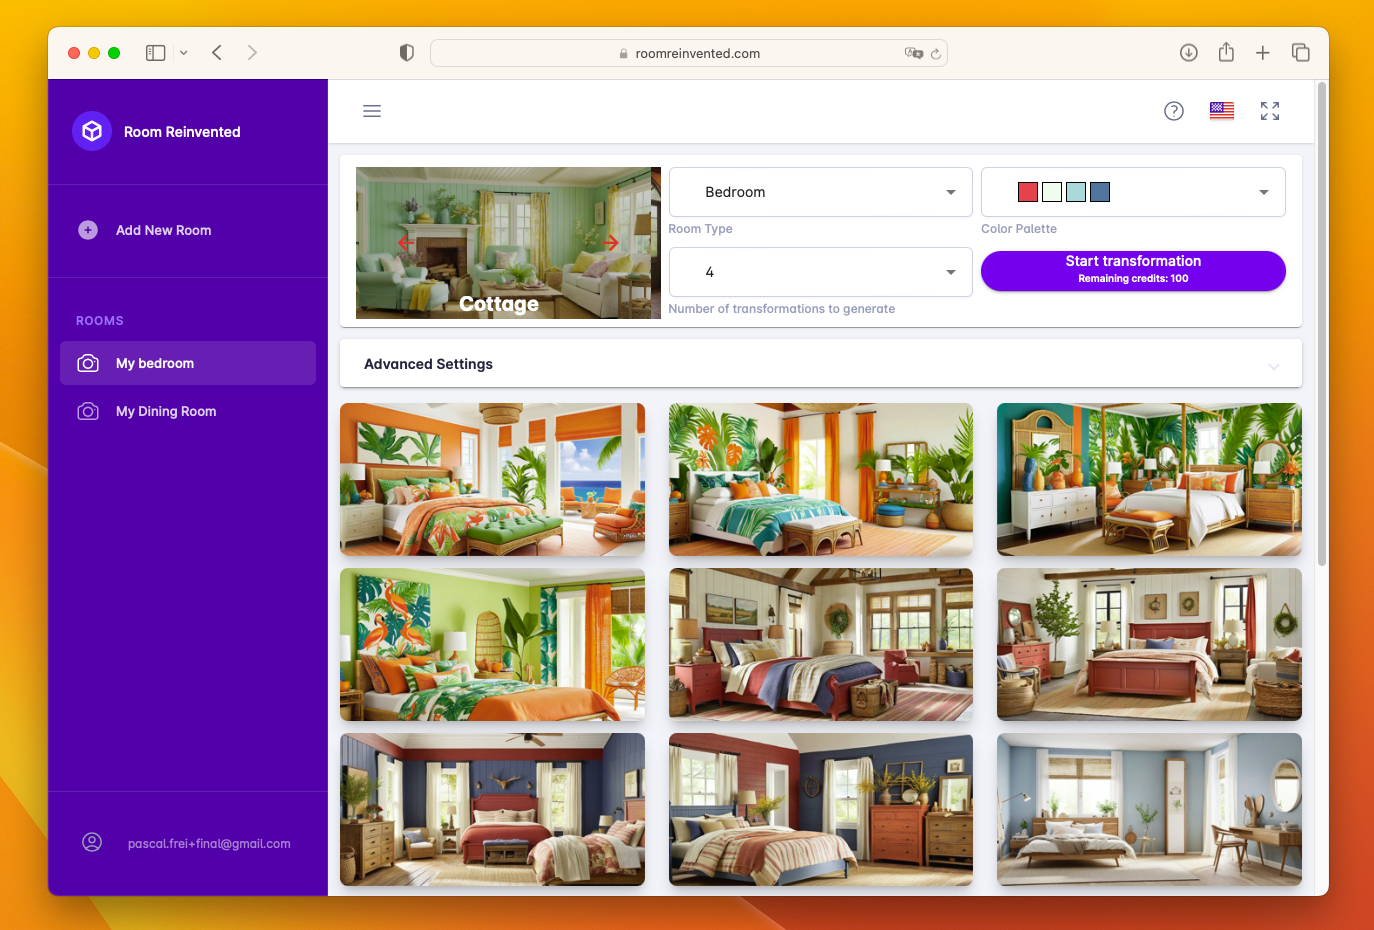
Task: Click the Safari share icon
Action: (x=1226, y=52)
